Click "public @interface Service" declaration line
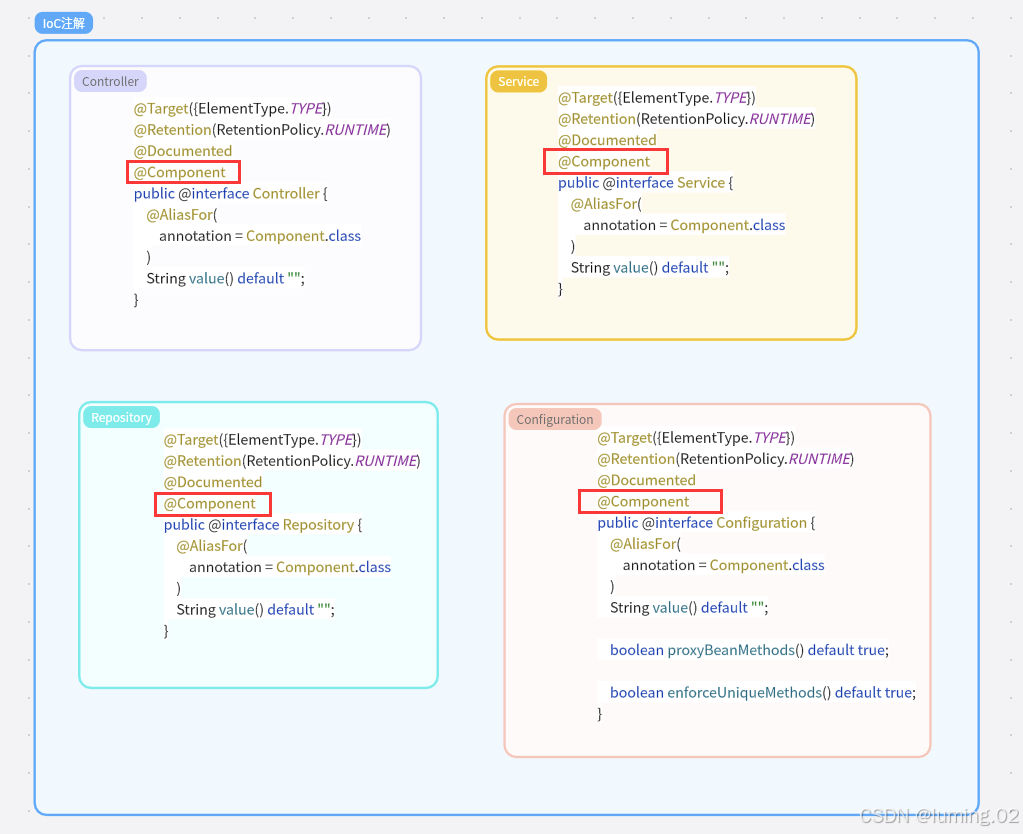The image size is (1023, 834). click(x=645, y=182)
